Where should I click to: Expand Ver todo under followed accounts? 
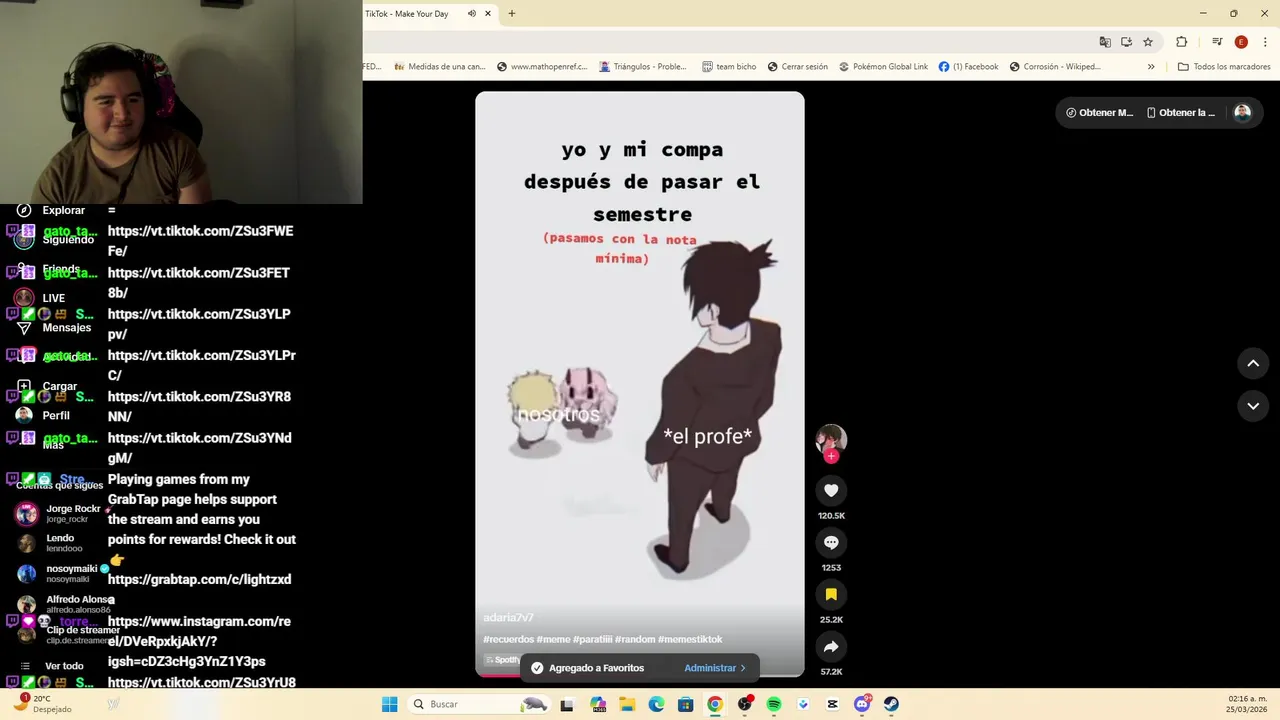(x=52, y=666)
